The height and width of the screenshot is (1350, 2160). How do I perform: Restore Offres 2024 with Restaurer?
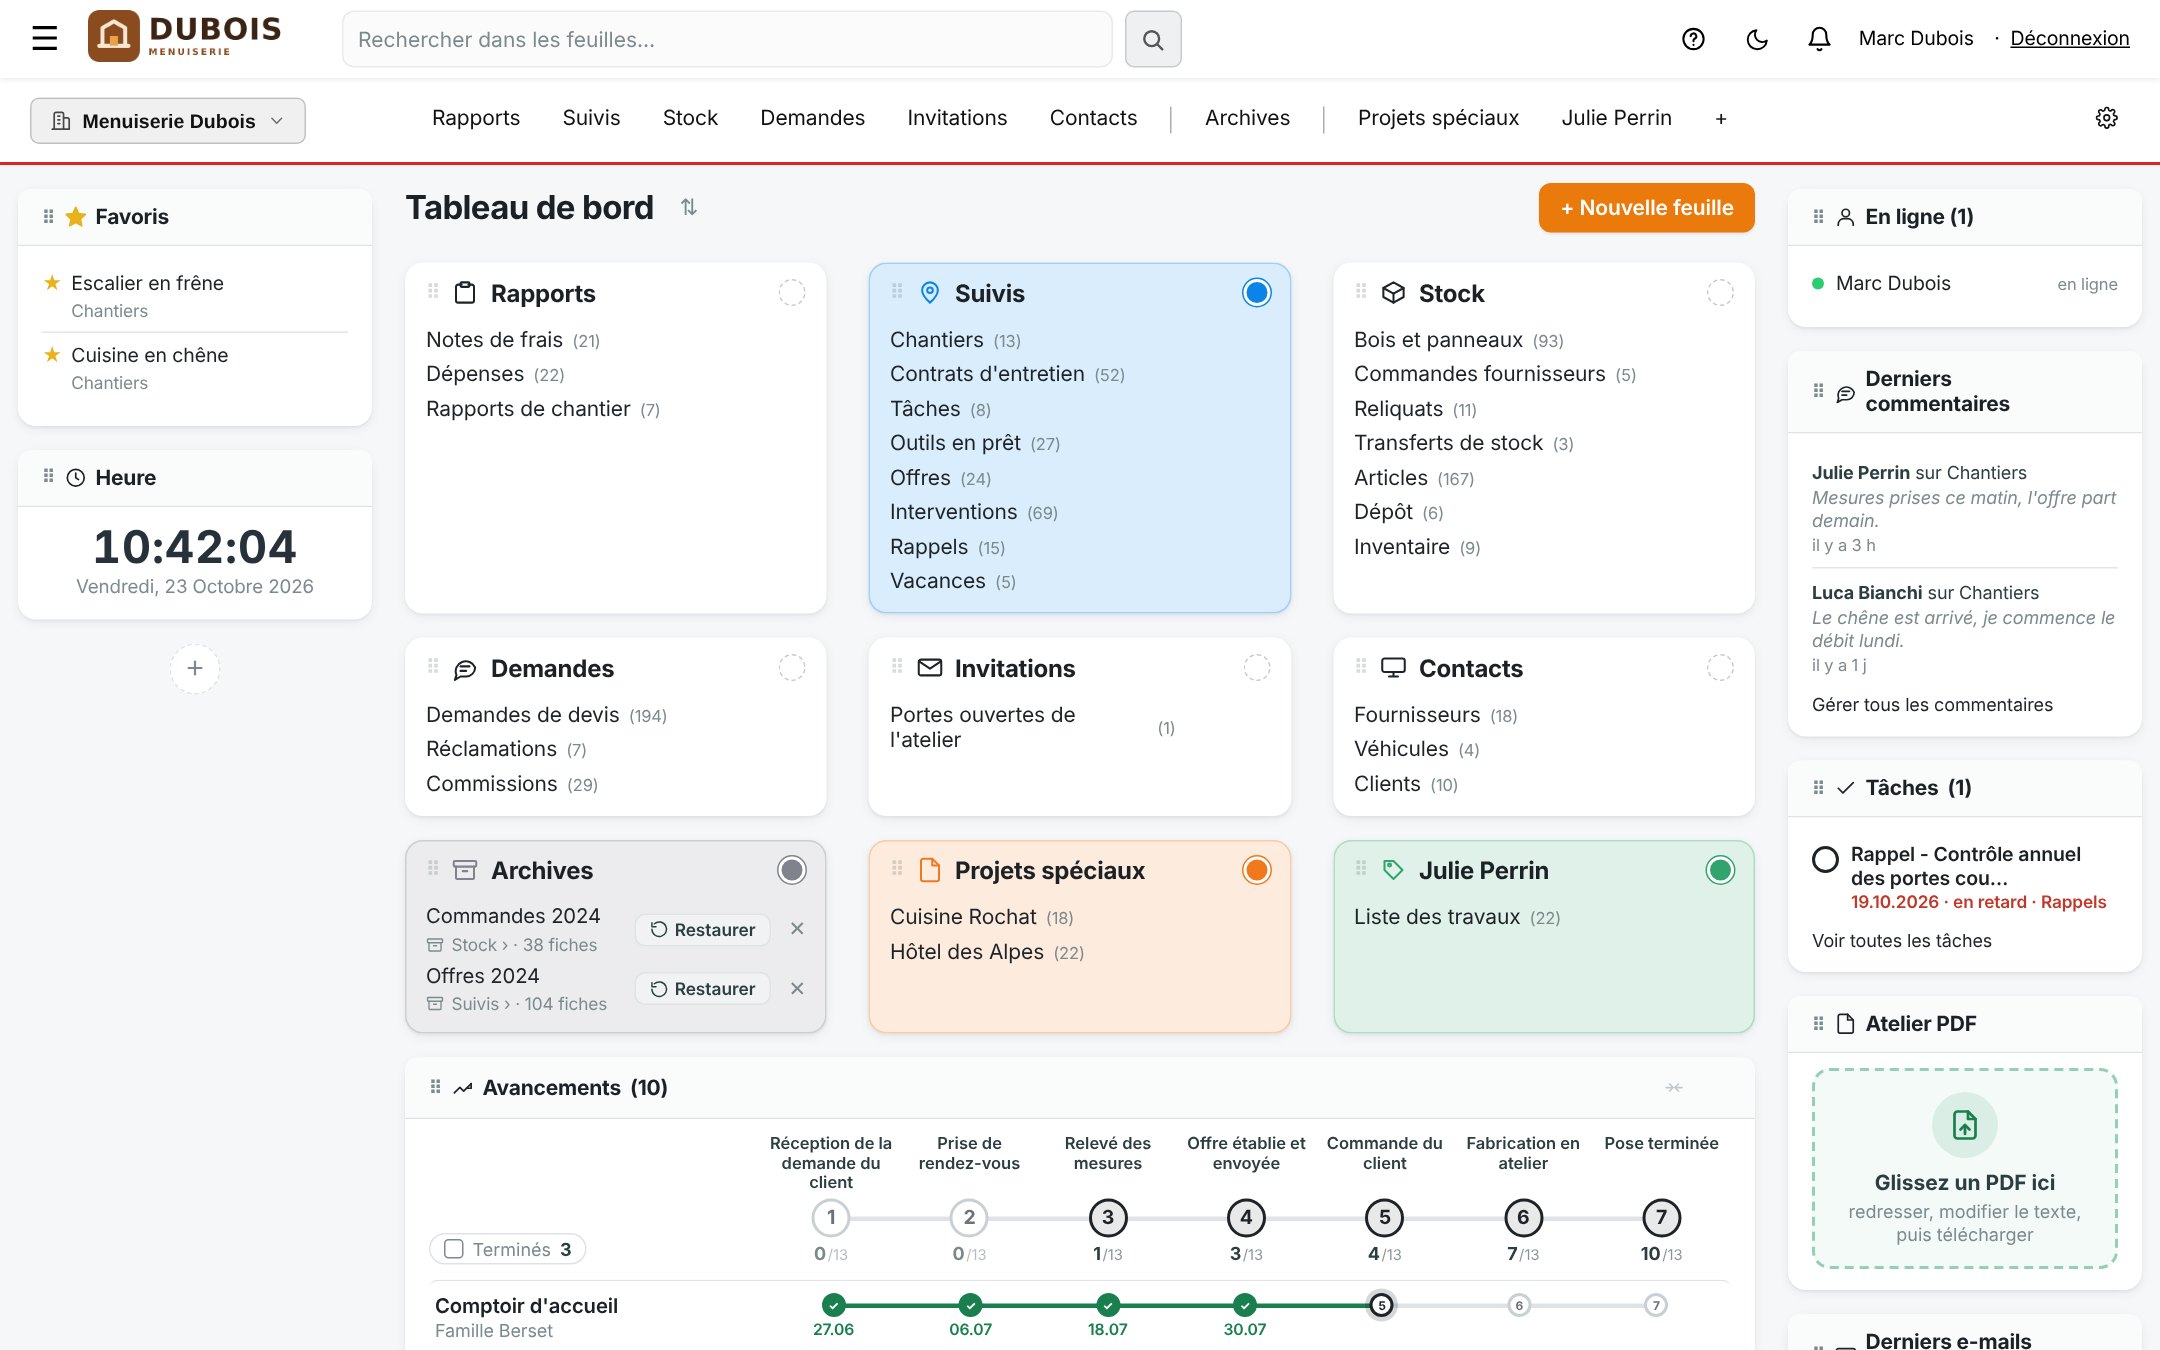tap(703, 989)
